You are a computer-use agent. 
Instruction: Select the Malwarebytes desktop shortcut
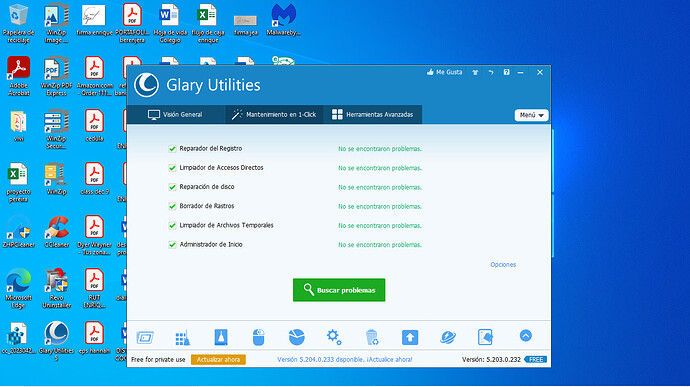(x=283, y=20)
